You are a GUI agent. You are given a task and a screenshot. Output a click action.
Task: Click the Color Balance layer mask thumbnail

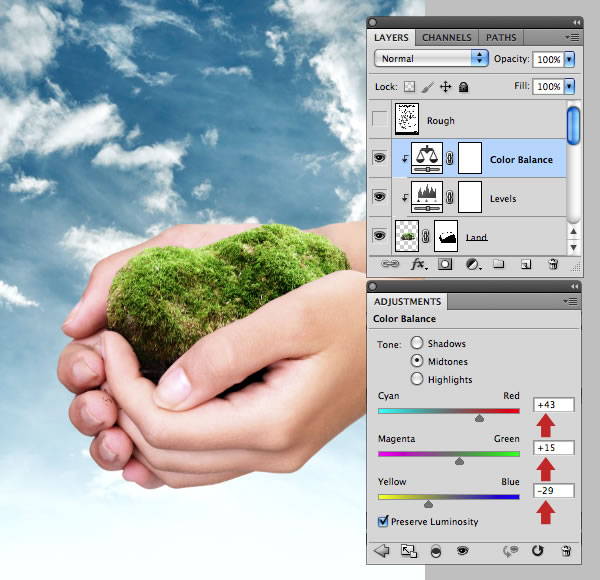point(470,158)
